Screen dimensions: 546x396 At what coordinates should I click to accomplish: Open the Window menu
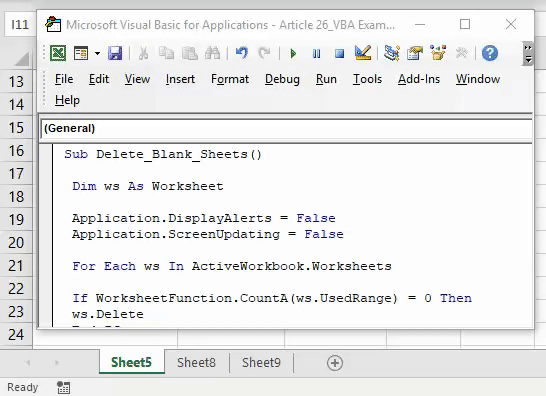click(x=478, y=79)
